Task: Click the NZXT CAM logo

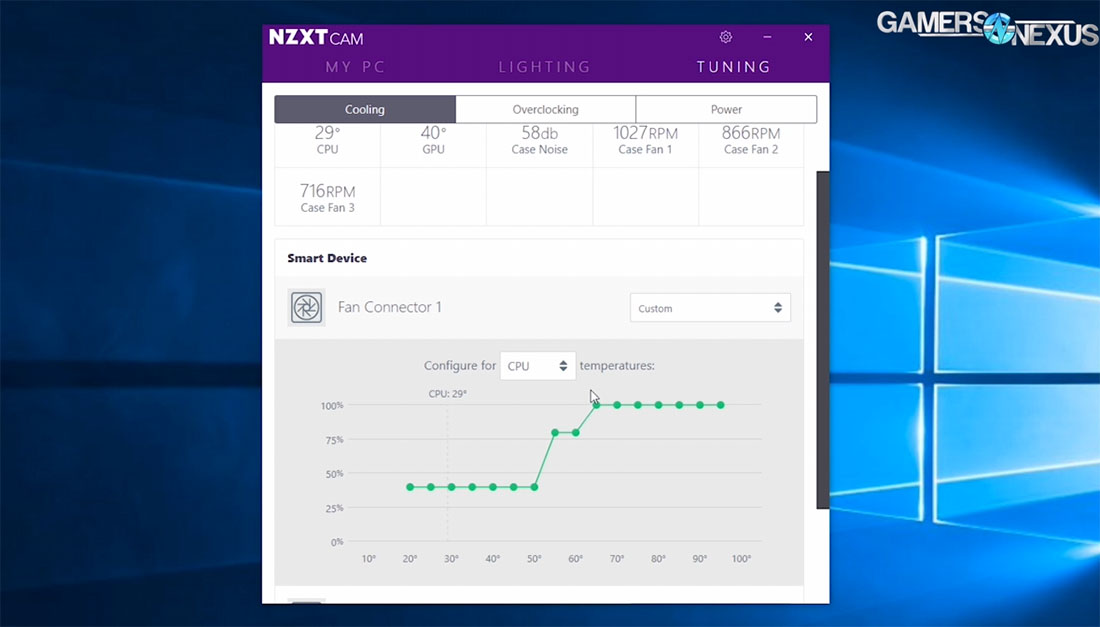Action: click(x=316, y=37)
